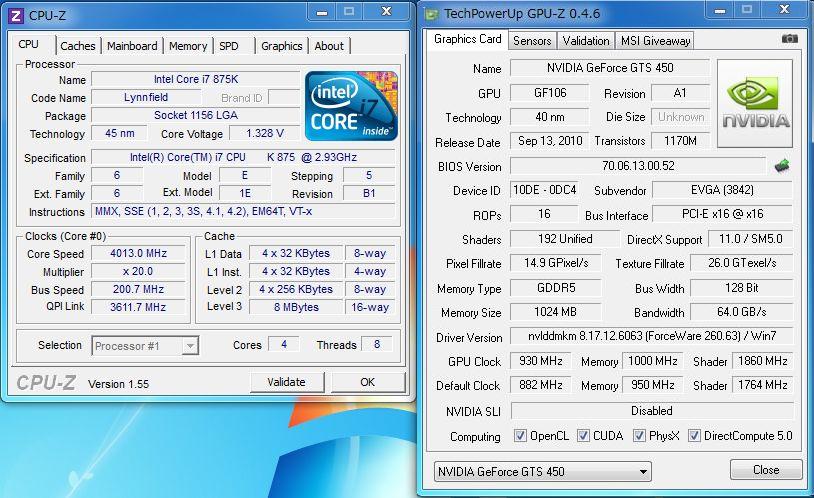This screenshot has width=814, height=498.
Task: Click the Texture Fillrate value 26.0 GTexel/s
Action: (x=741, y=263)
